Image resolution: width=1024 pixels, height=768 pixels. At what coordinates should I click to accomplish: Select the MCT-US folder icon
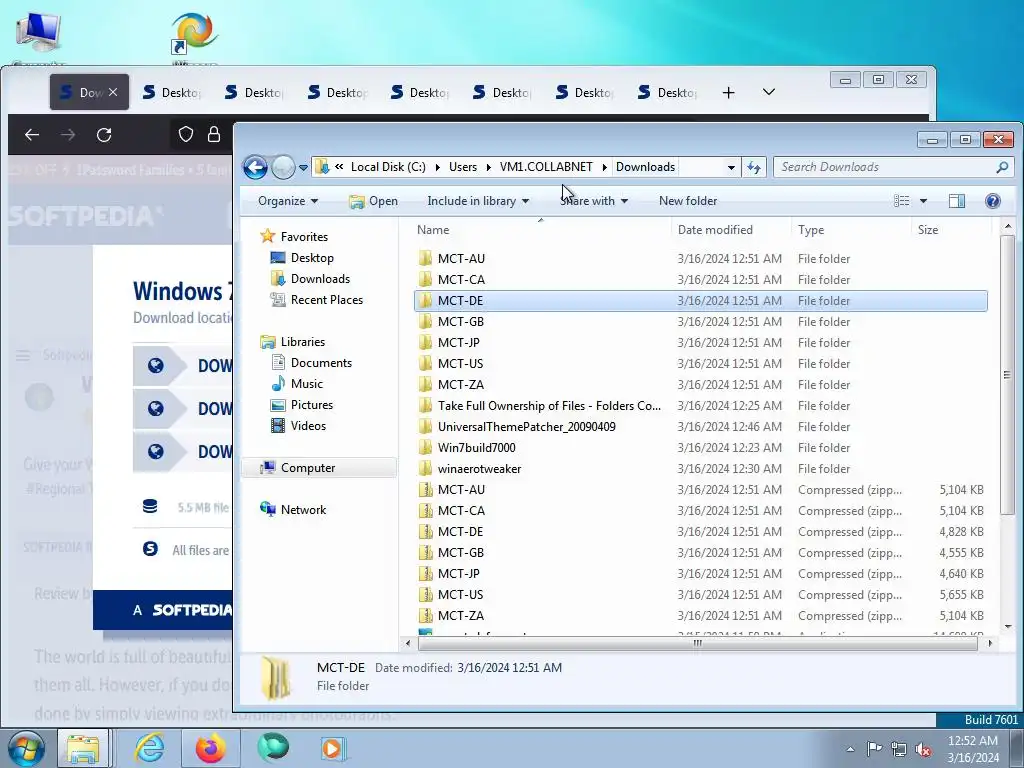click(x=425, y=364)
